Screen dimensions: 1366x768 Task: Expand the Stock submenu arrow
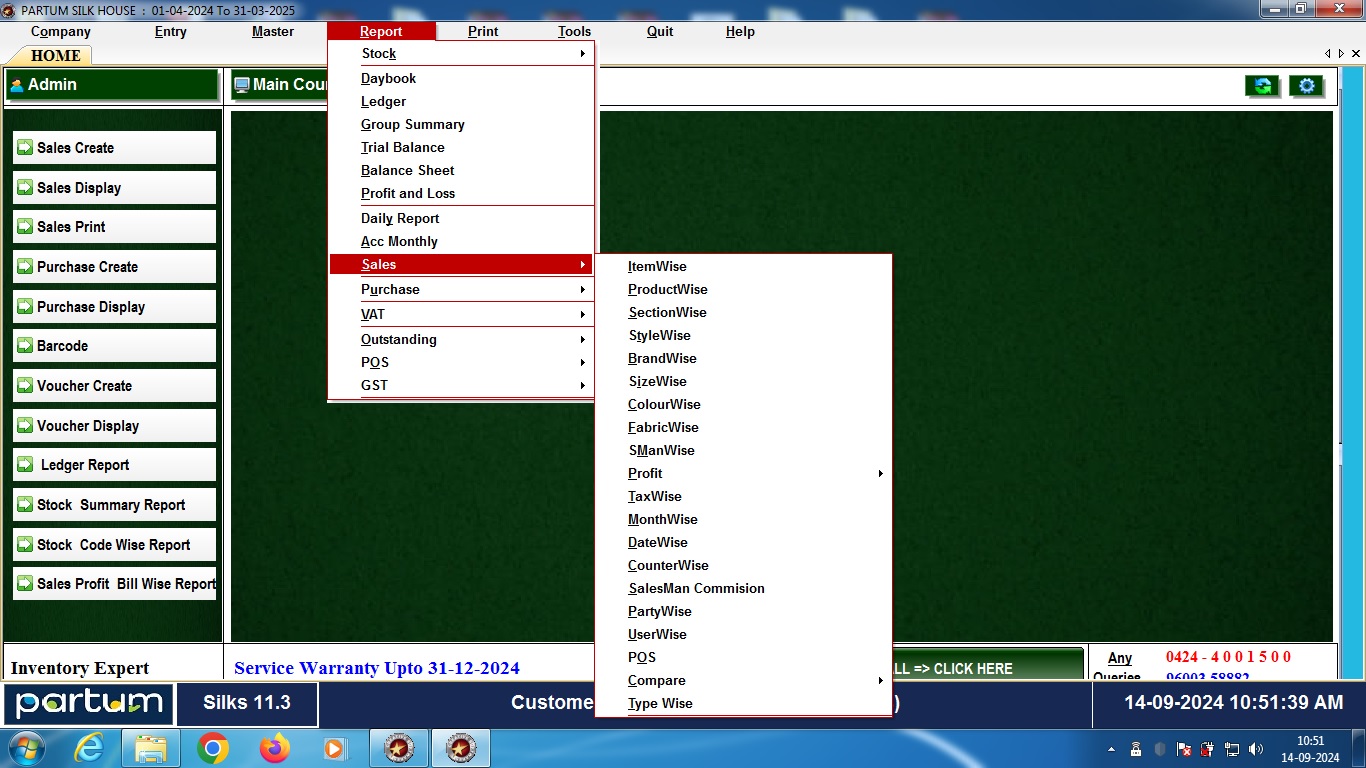[x=582, y=53]
